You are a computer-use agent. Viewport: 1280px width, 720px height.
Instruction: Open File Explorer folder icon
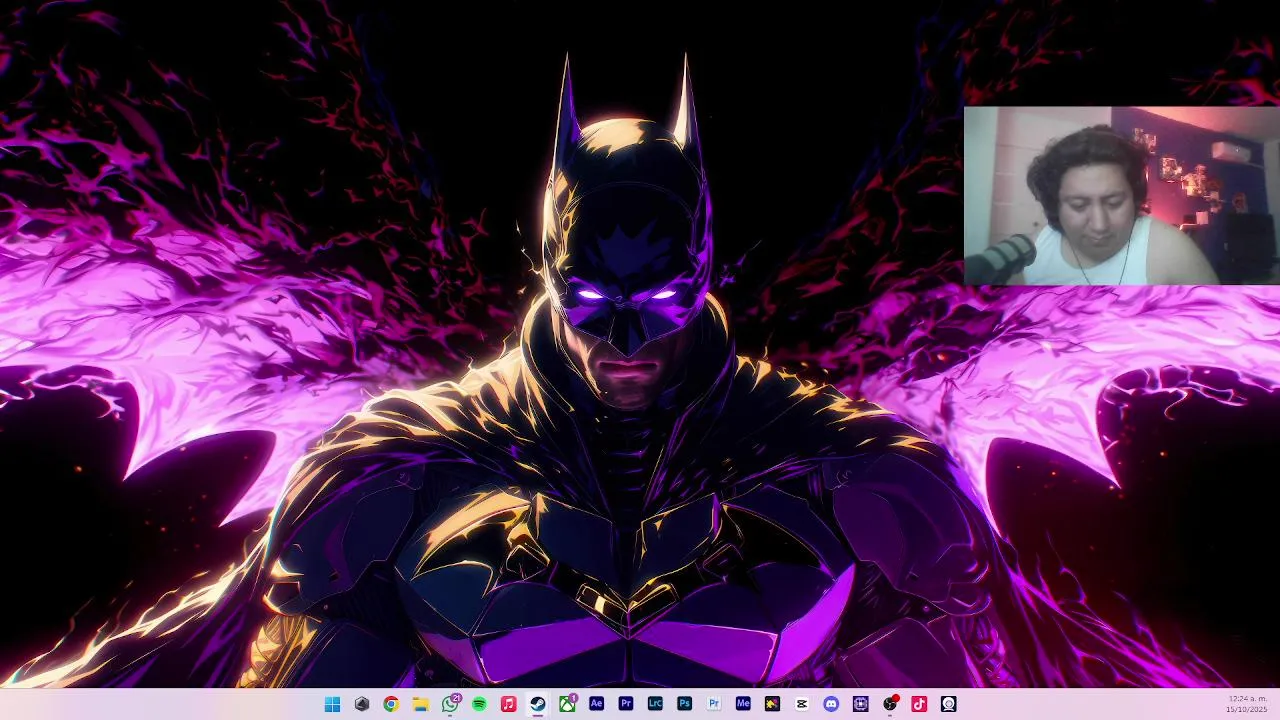tap(421, 704)
